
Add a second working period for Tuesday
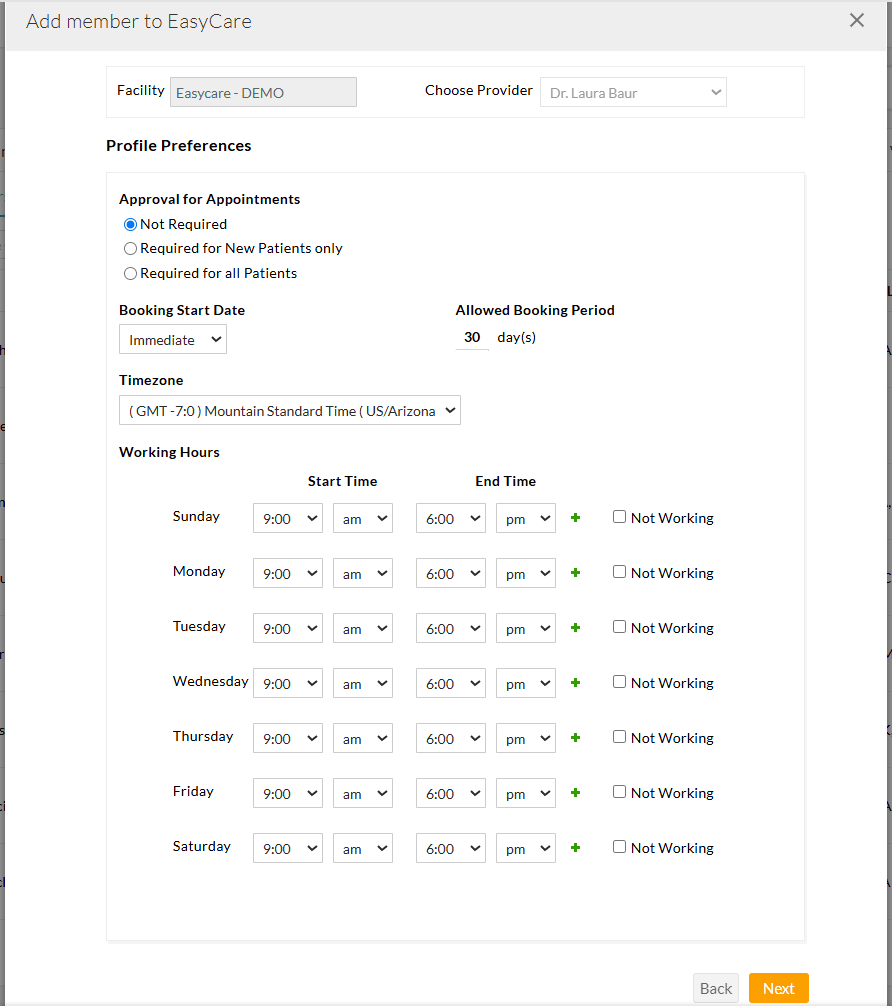coord(574,627)
